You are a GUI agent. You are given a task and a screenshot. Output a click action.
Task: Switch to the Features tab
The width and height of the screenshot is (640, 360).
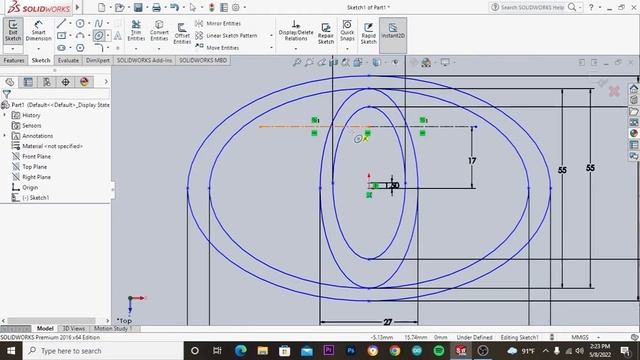(14, 60)
